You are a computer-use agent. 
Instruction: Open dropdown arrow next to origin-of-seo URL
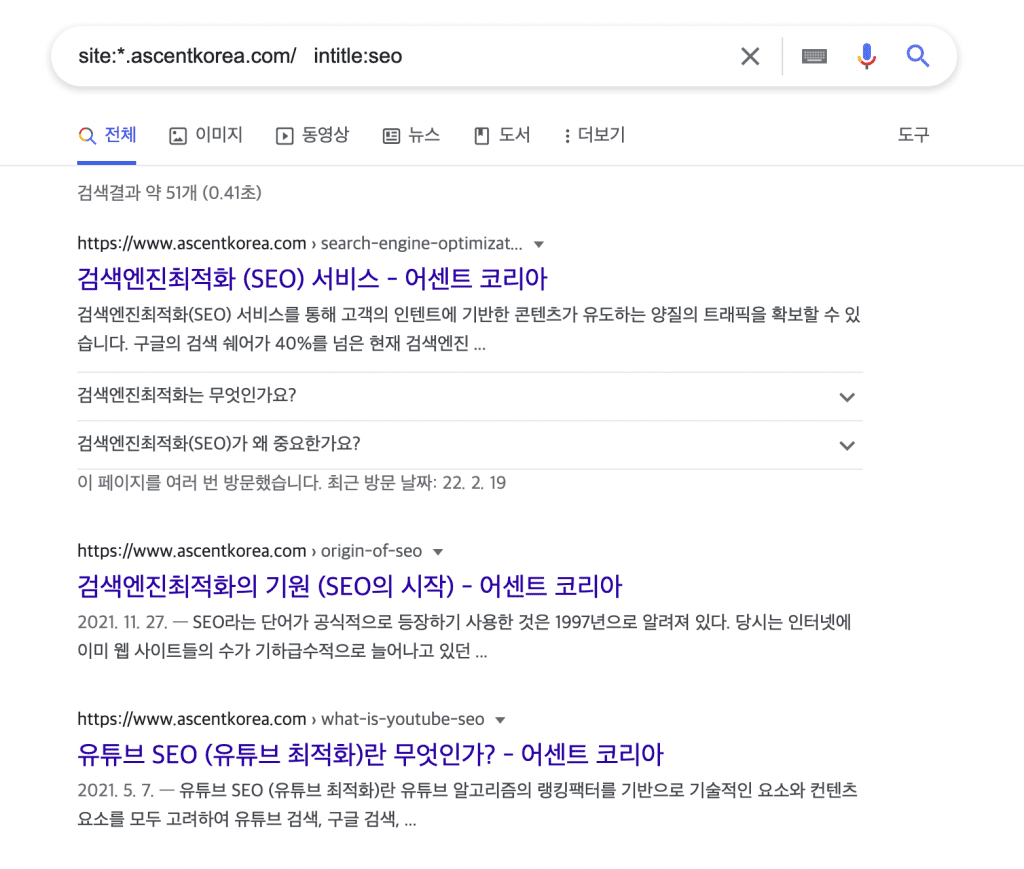438,552
